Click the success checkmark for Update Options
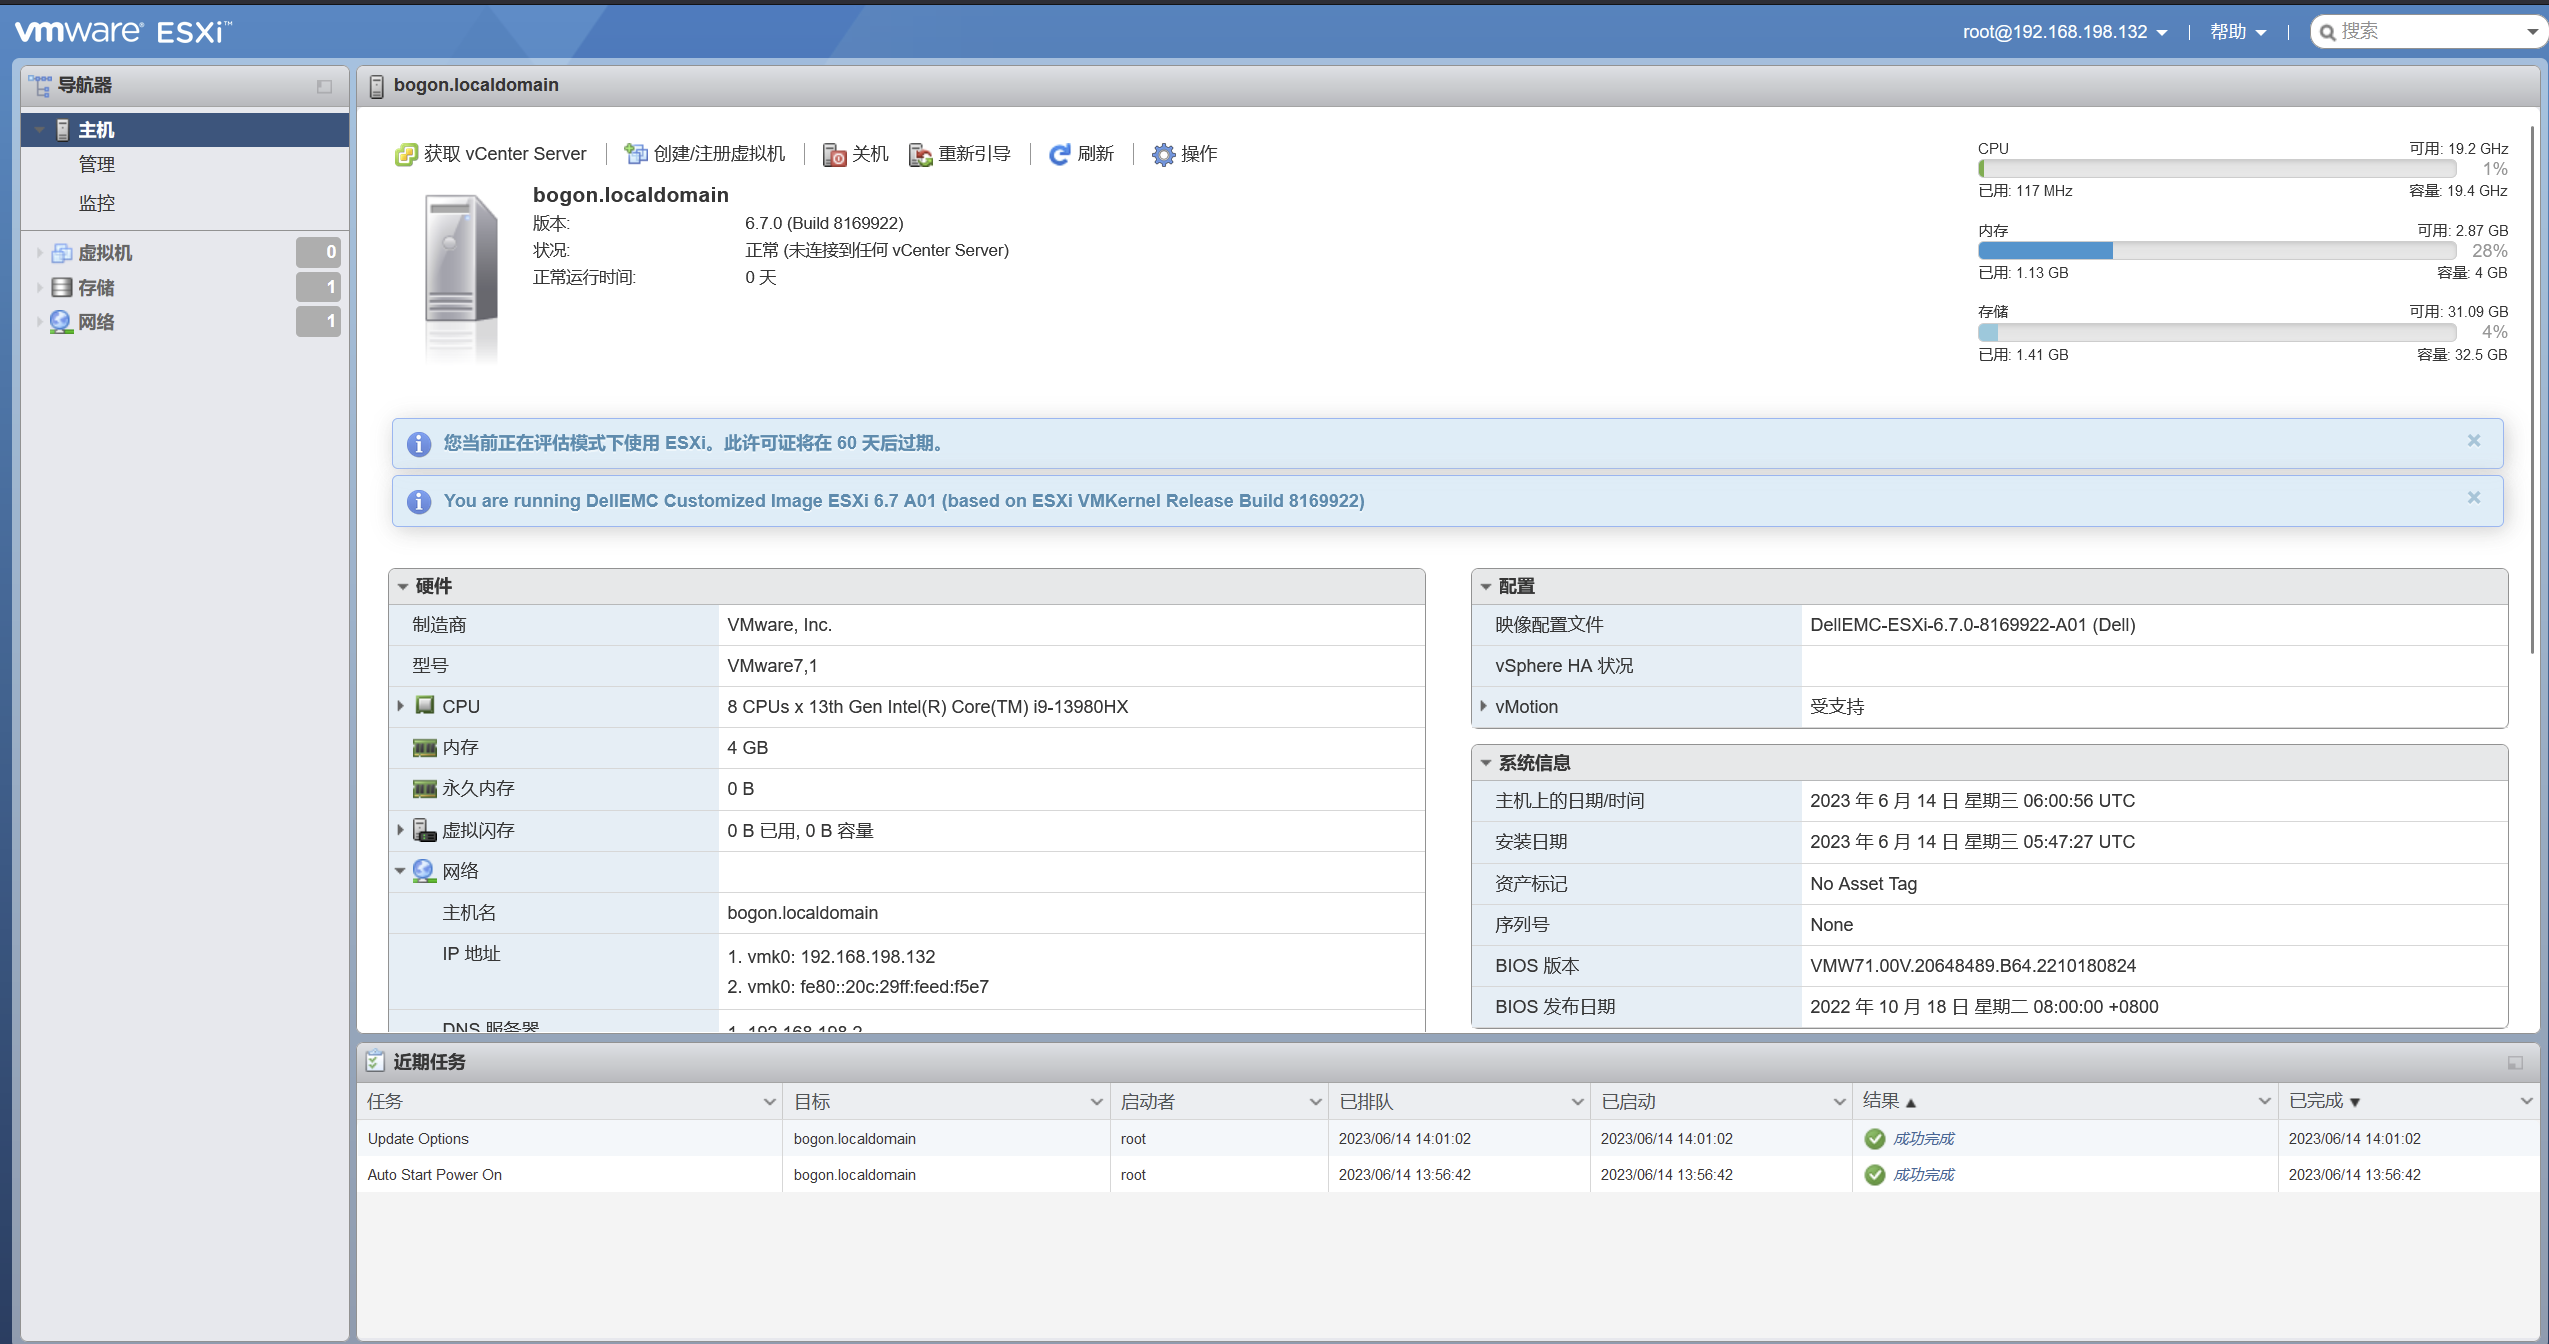The height and width of the screenshot is (1344, 2549). (x=1875, y=1139)
